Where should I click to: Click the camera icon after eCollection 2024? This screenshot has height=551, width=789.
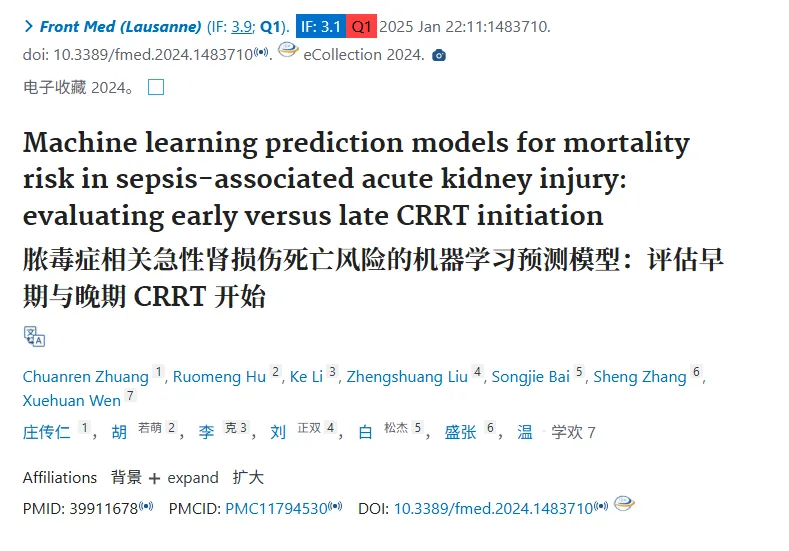click(439, 55)
